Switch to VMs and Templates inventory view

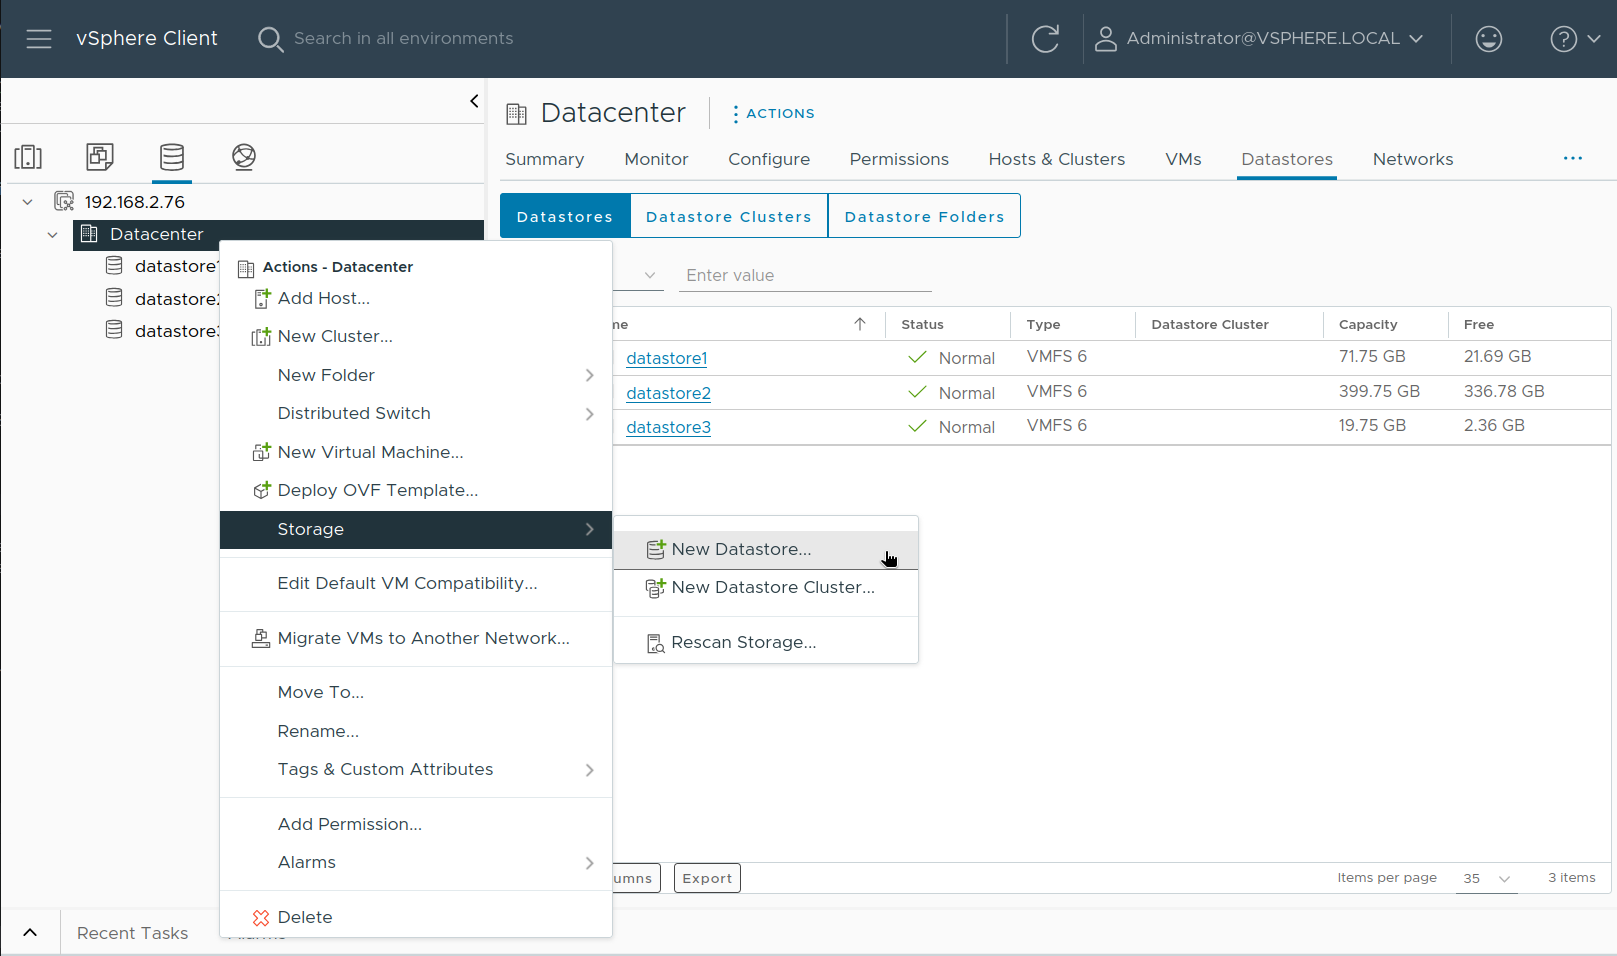pos(100,157)
